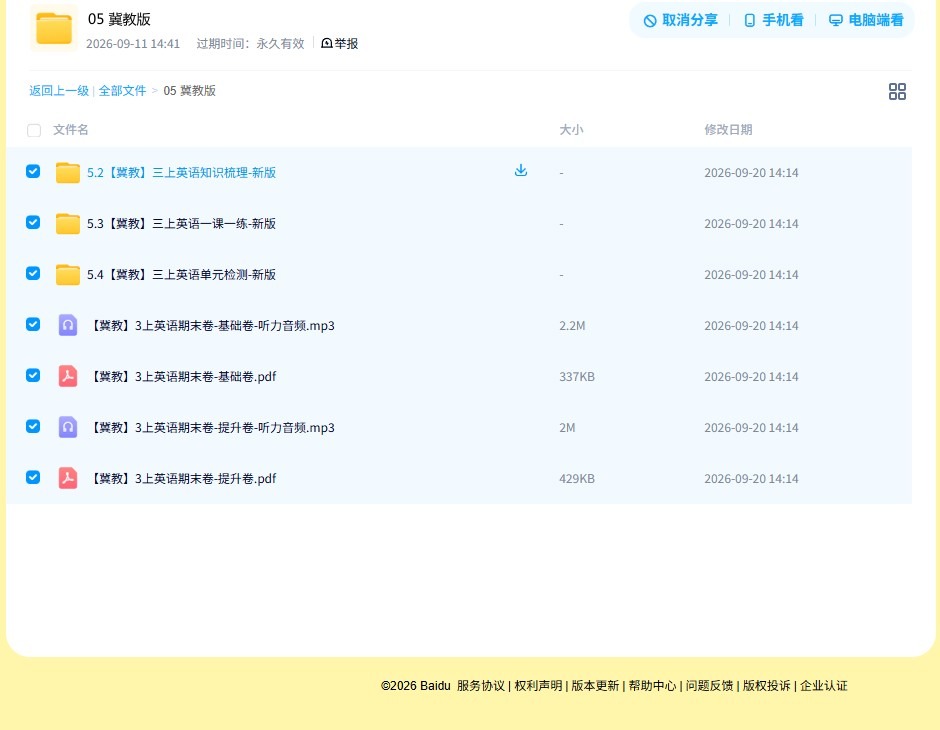Open the 版权投诉 footer link
Image resolution: width=940 pixels, height=730 pixels.
[767, 686]
